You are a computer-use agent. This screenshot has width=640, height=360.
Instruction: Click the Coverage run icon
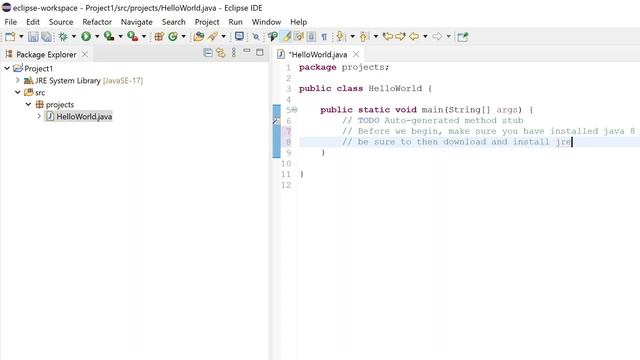click(x=109, y=37)
